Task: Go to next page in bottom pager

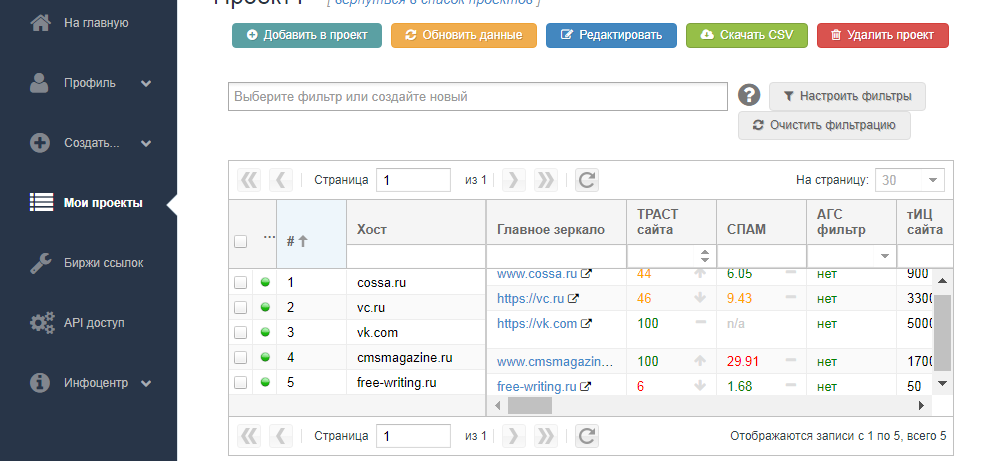Action: (x=514, y=437)
